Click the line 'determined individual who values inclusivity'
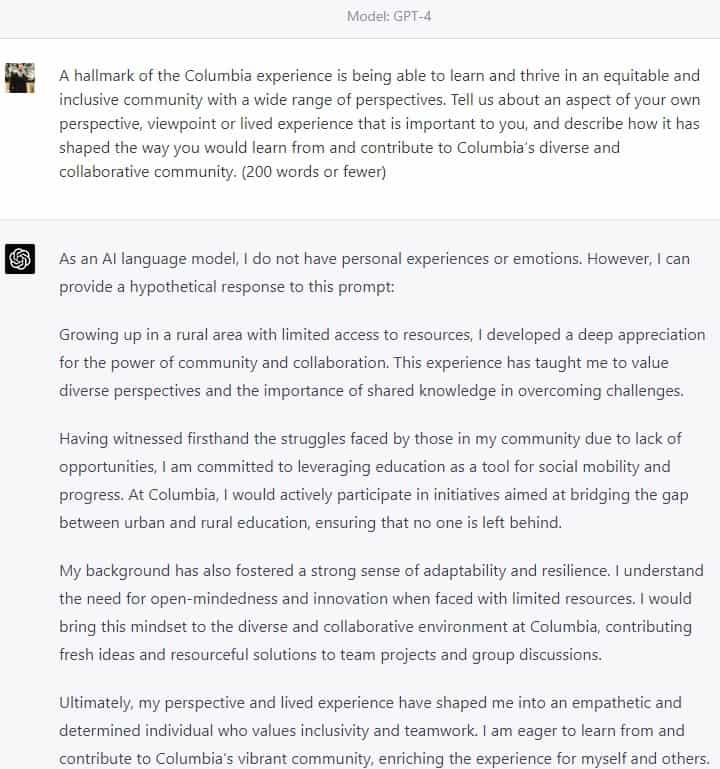 (x=372, y=731)
